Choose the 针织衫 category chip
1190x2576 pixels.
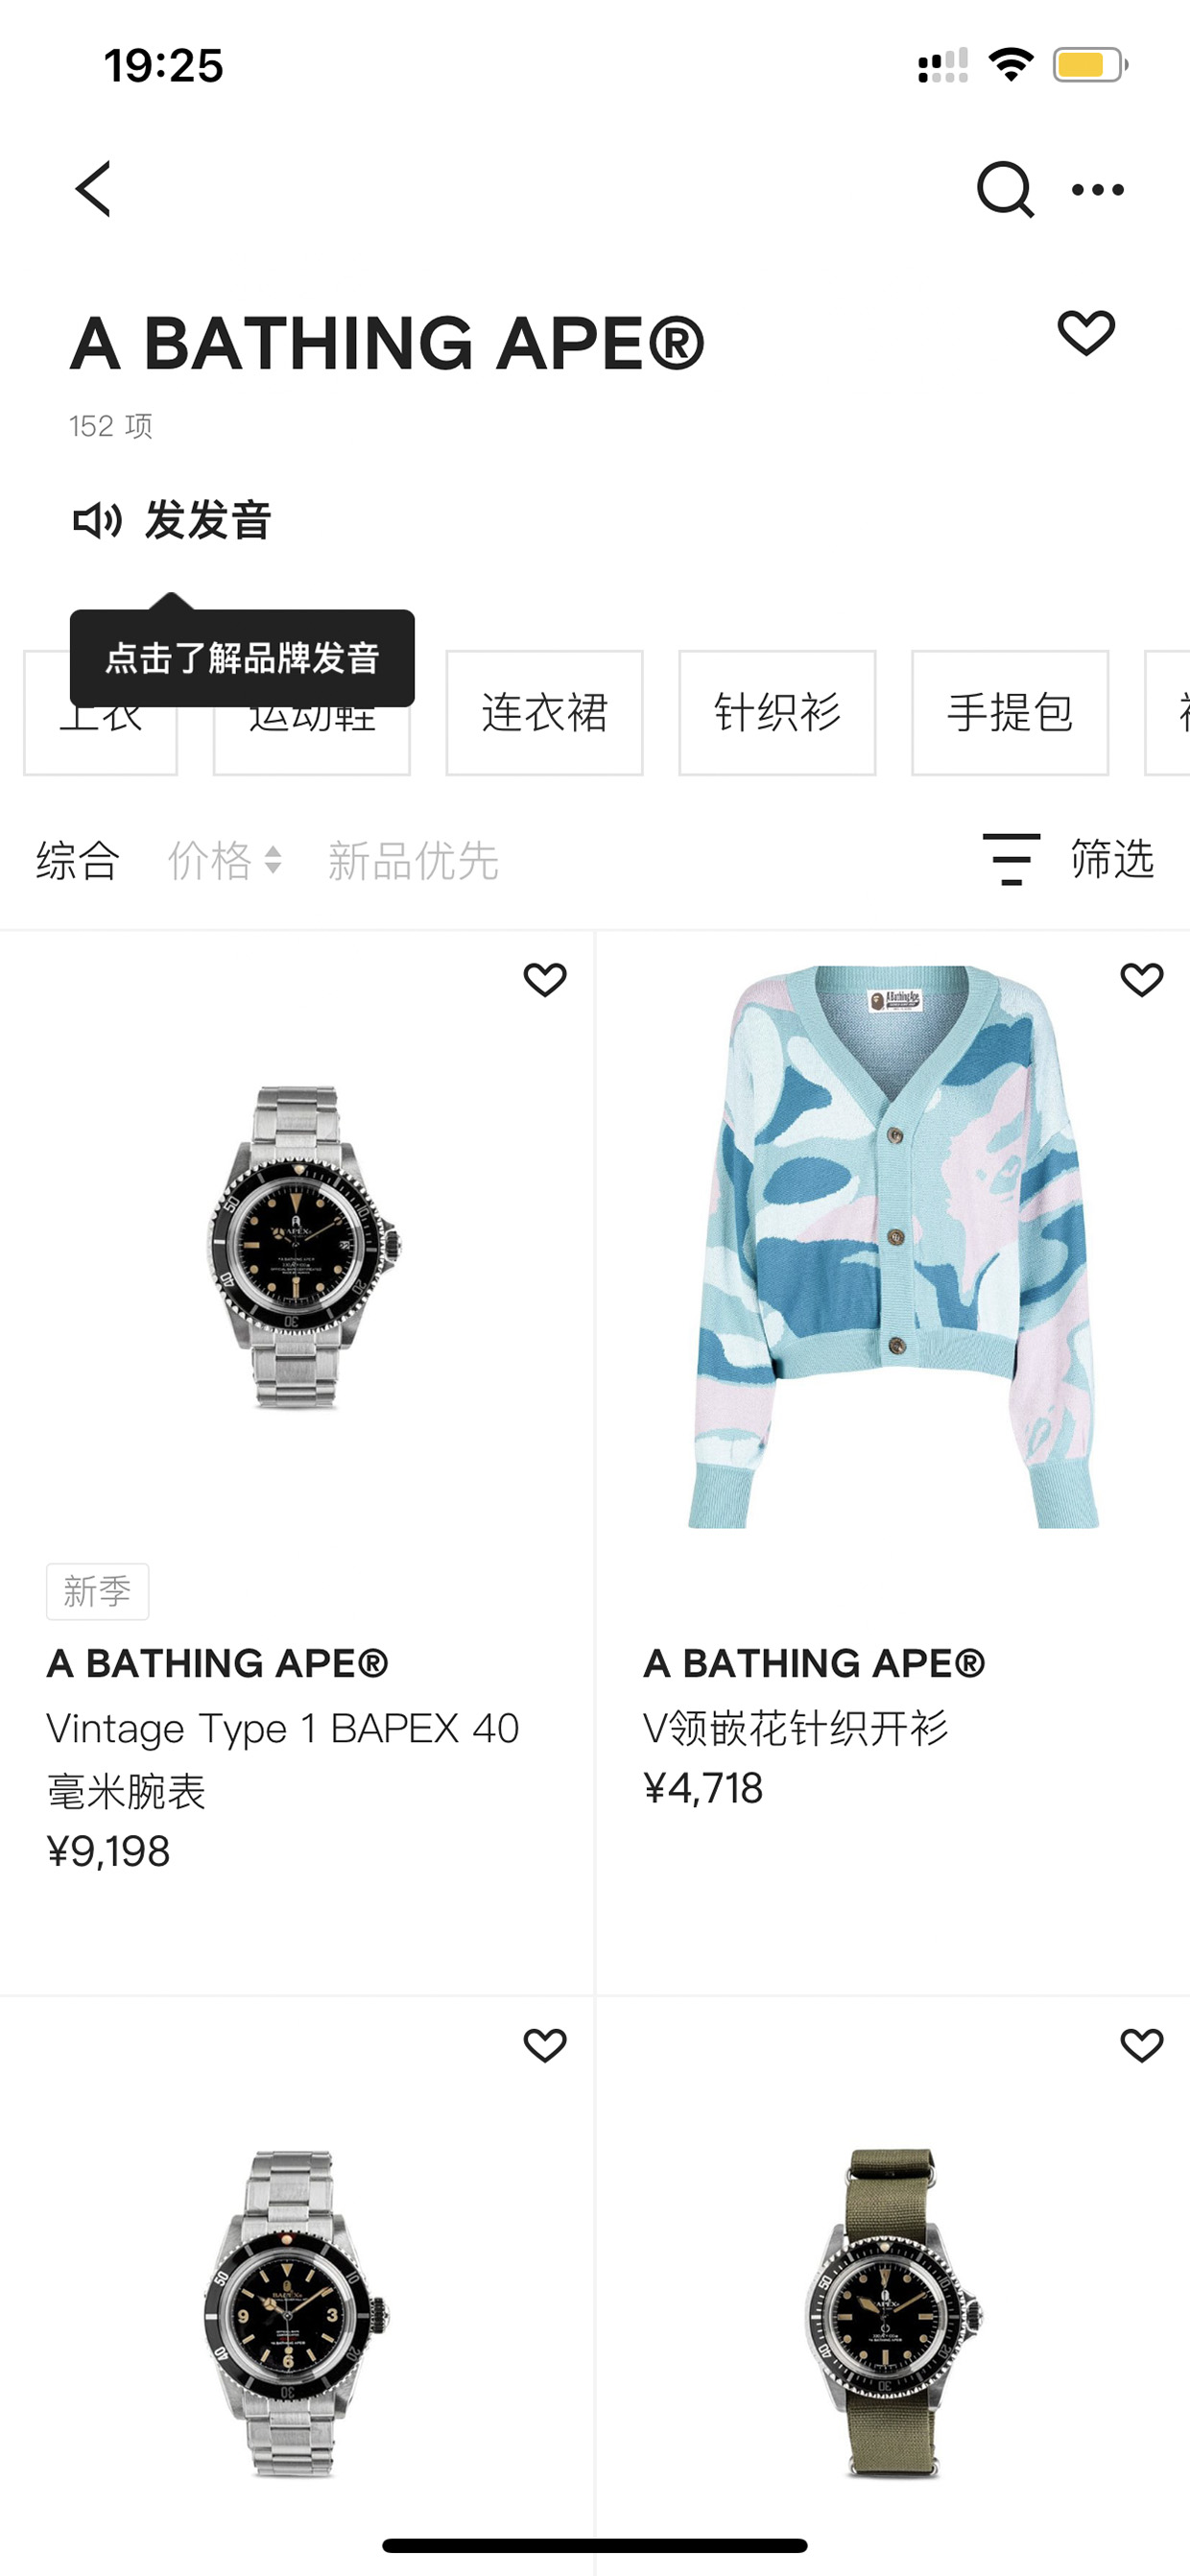pos(777,713)
